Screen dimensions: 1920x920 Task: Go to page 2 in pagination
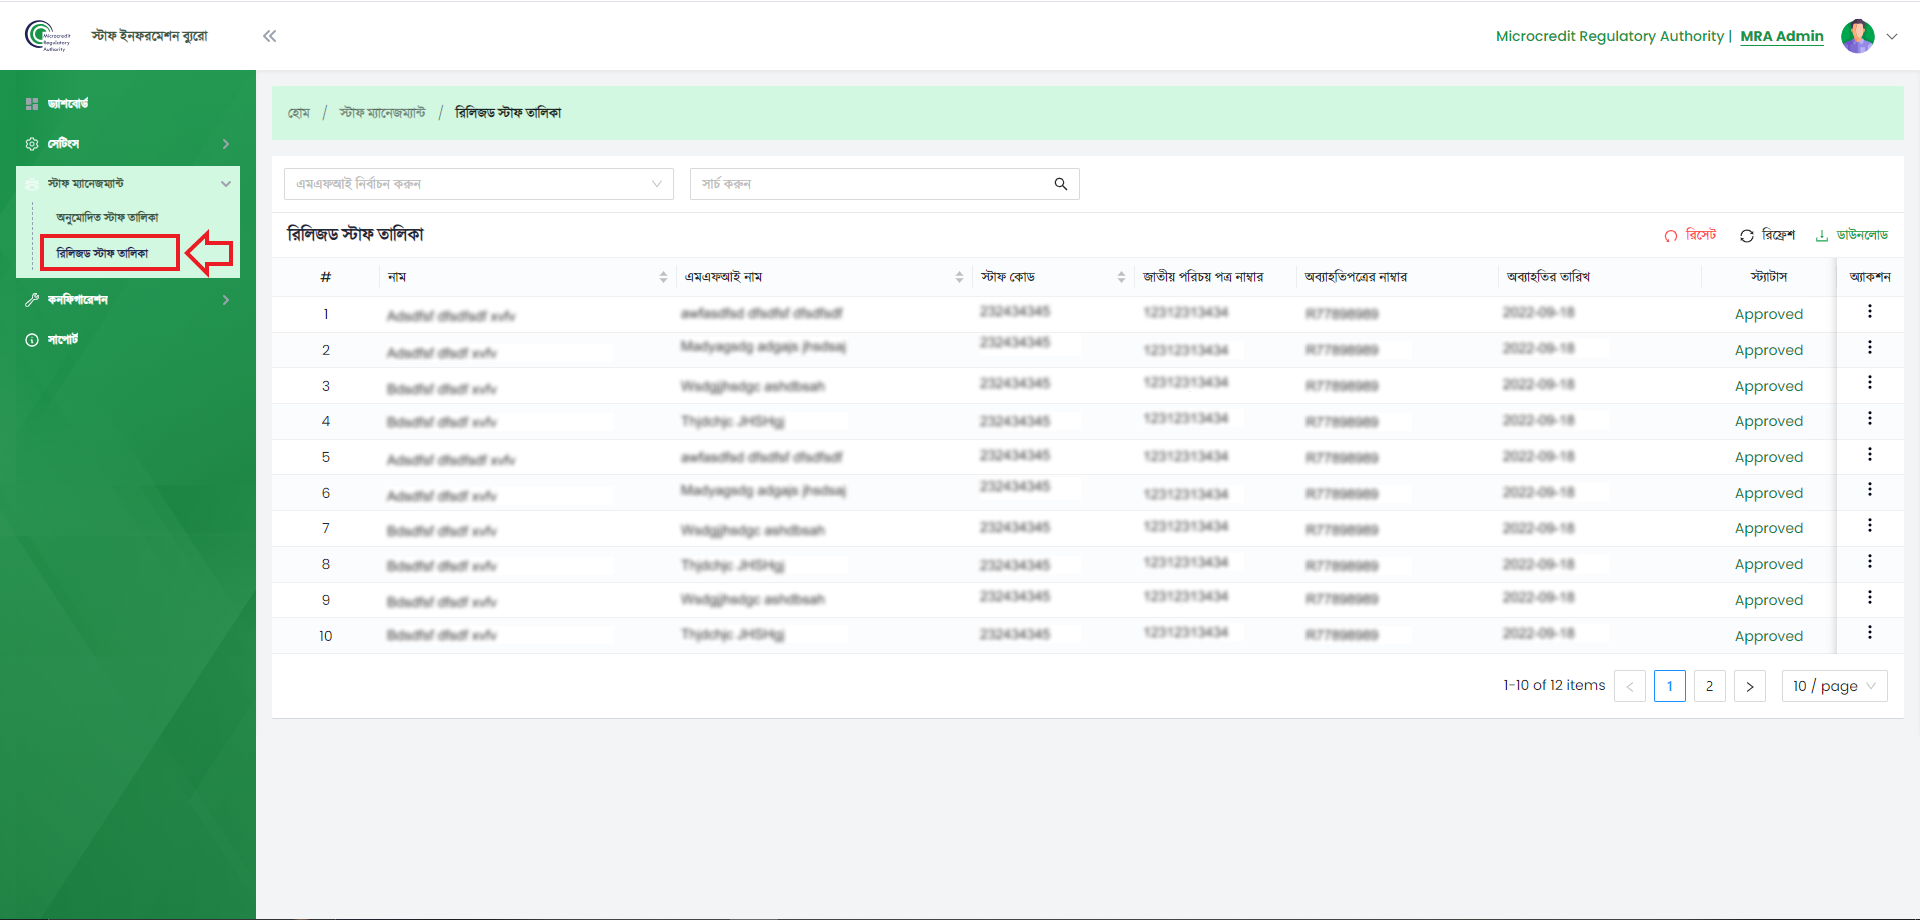tap(1710, 686)
